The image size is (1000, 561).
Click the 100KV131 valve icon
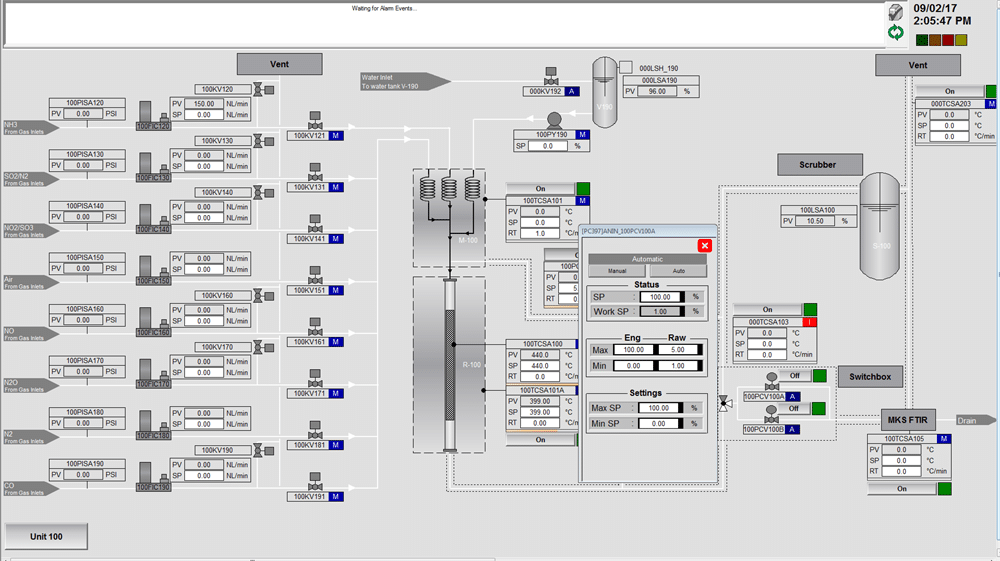pos(315,172)
